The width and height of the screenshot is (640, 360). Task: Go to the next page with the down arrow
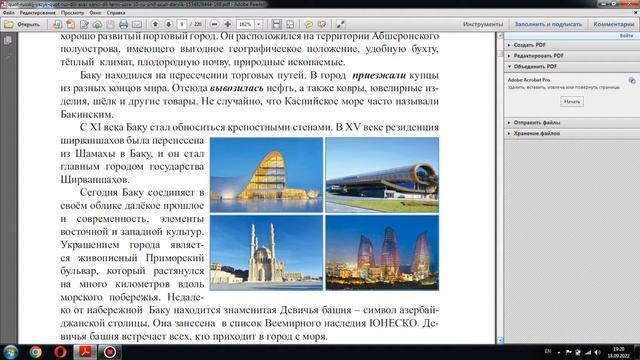point(169,24)
